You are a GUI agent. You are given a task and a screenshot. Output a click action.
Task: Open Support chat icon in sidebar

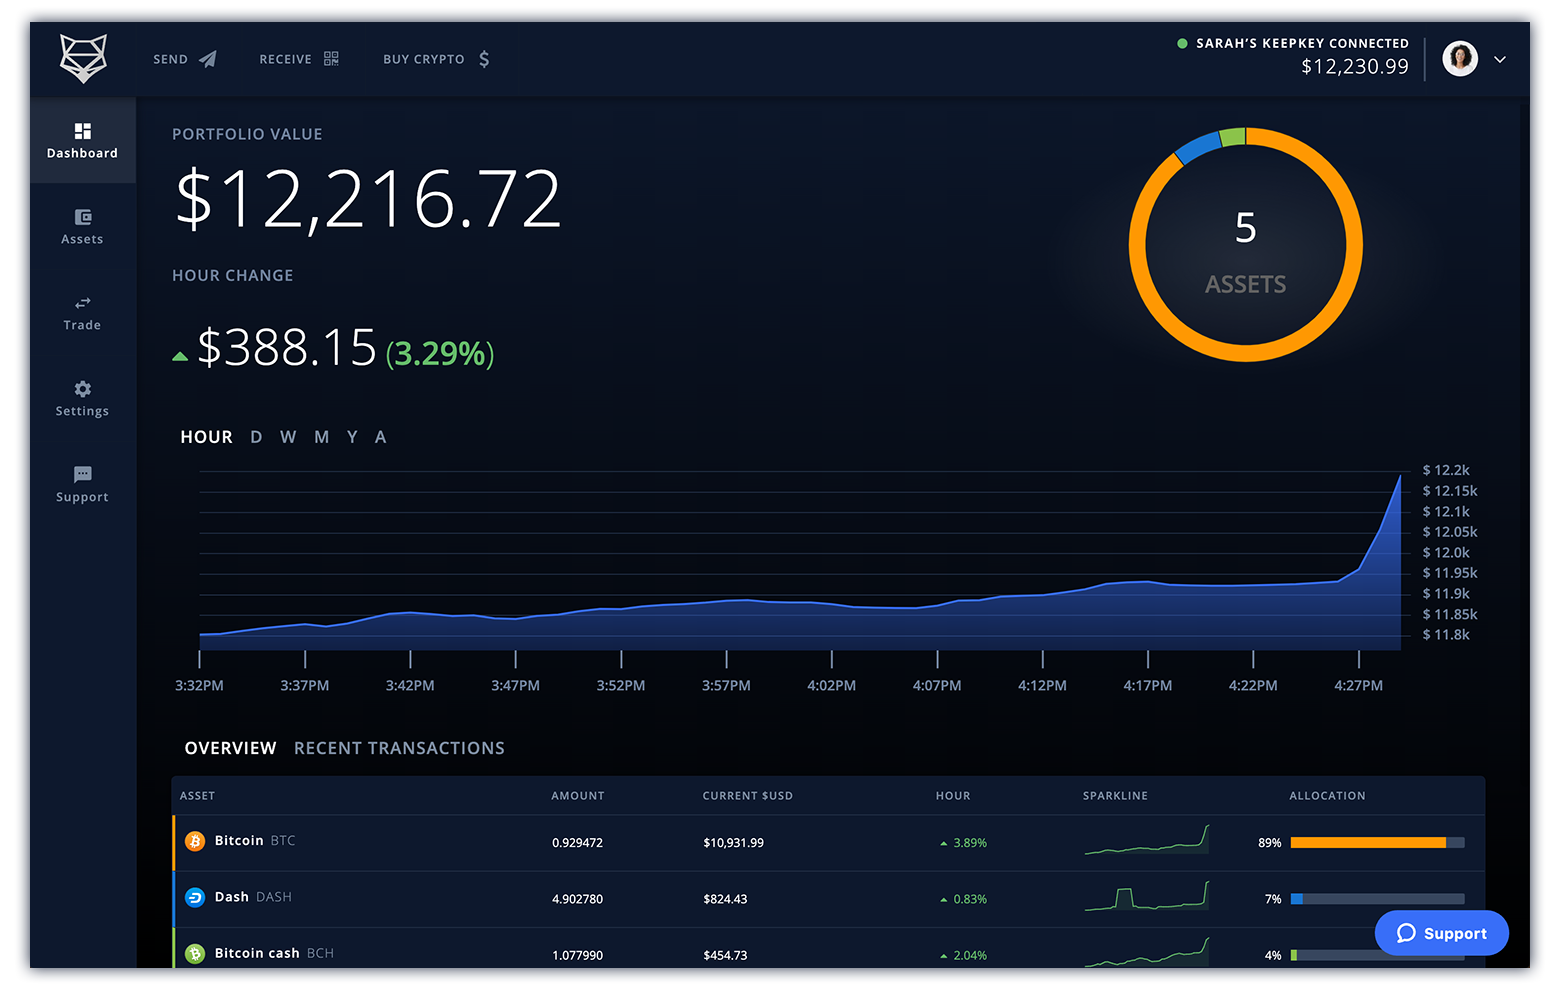pyautogui.click(x=83, y=475)
